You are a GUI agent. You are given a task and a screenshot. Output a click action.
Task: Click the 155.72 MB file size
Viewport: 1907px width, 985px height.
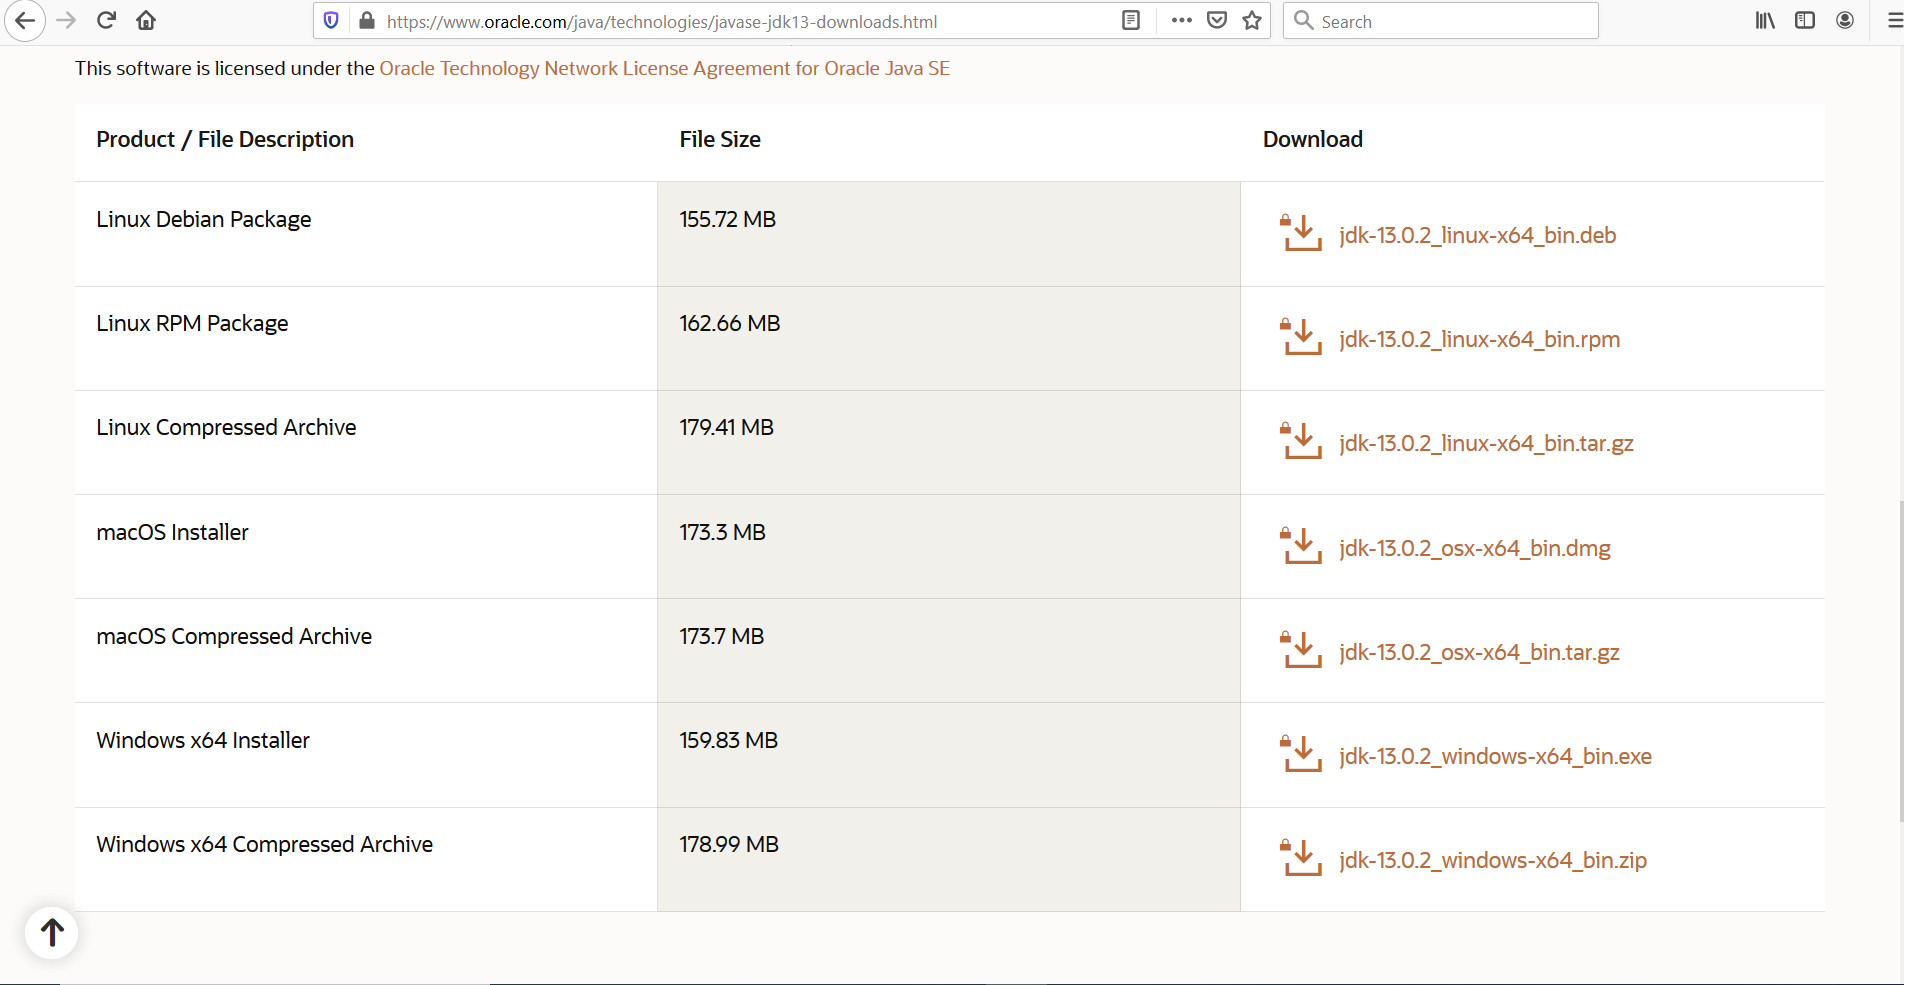click(727, 219)
